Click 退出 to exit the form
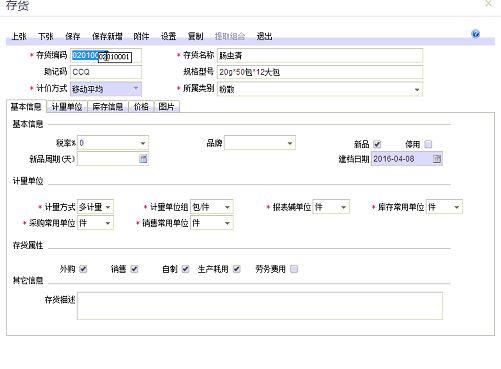Viewport: 501px width, 369px height. (264, 36)
